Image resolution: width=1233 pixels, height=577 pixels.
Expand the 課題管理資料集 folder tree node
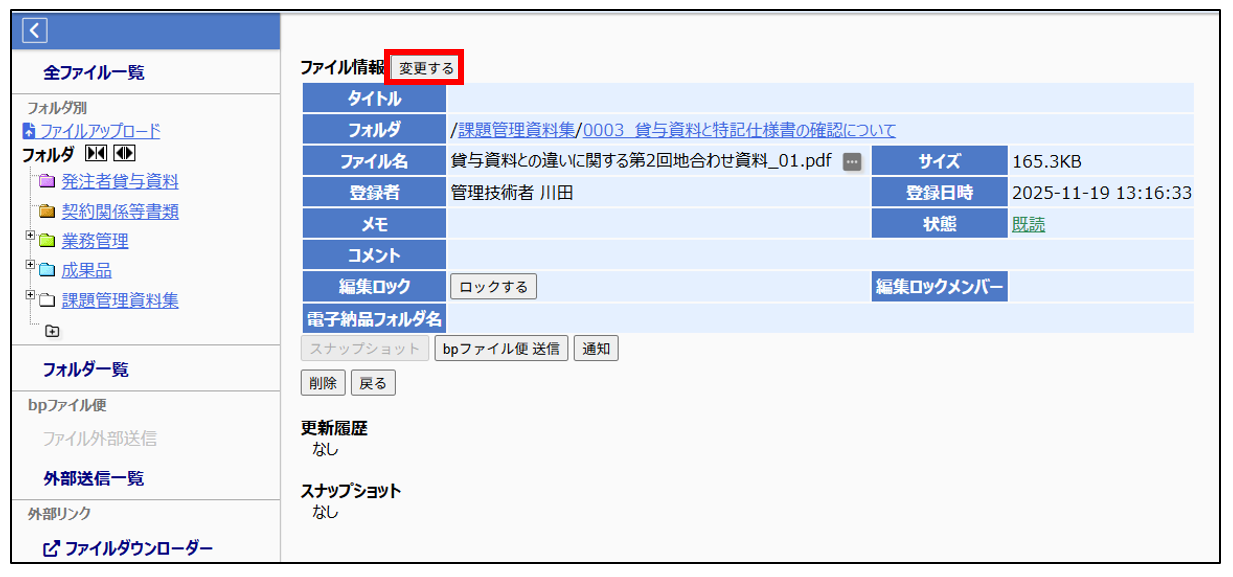click(30, 296)
